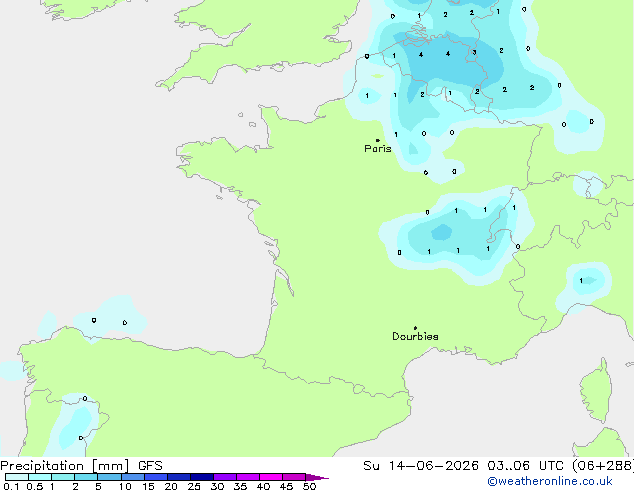Screen dimensions: 634x490
Task: Select the dot marker above Dourbies label
Action: click(415, 328)
